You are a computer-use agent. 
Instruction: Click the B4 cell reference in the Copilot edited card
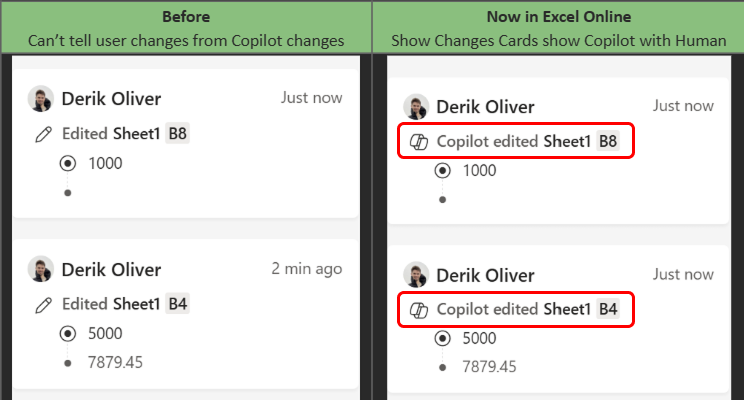pos(608,309)
